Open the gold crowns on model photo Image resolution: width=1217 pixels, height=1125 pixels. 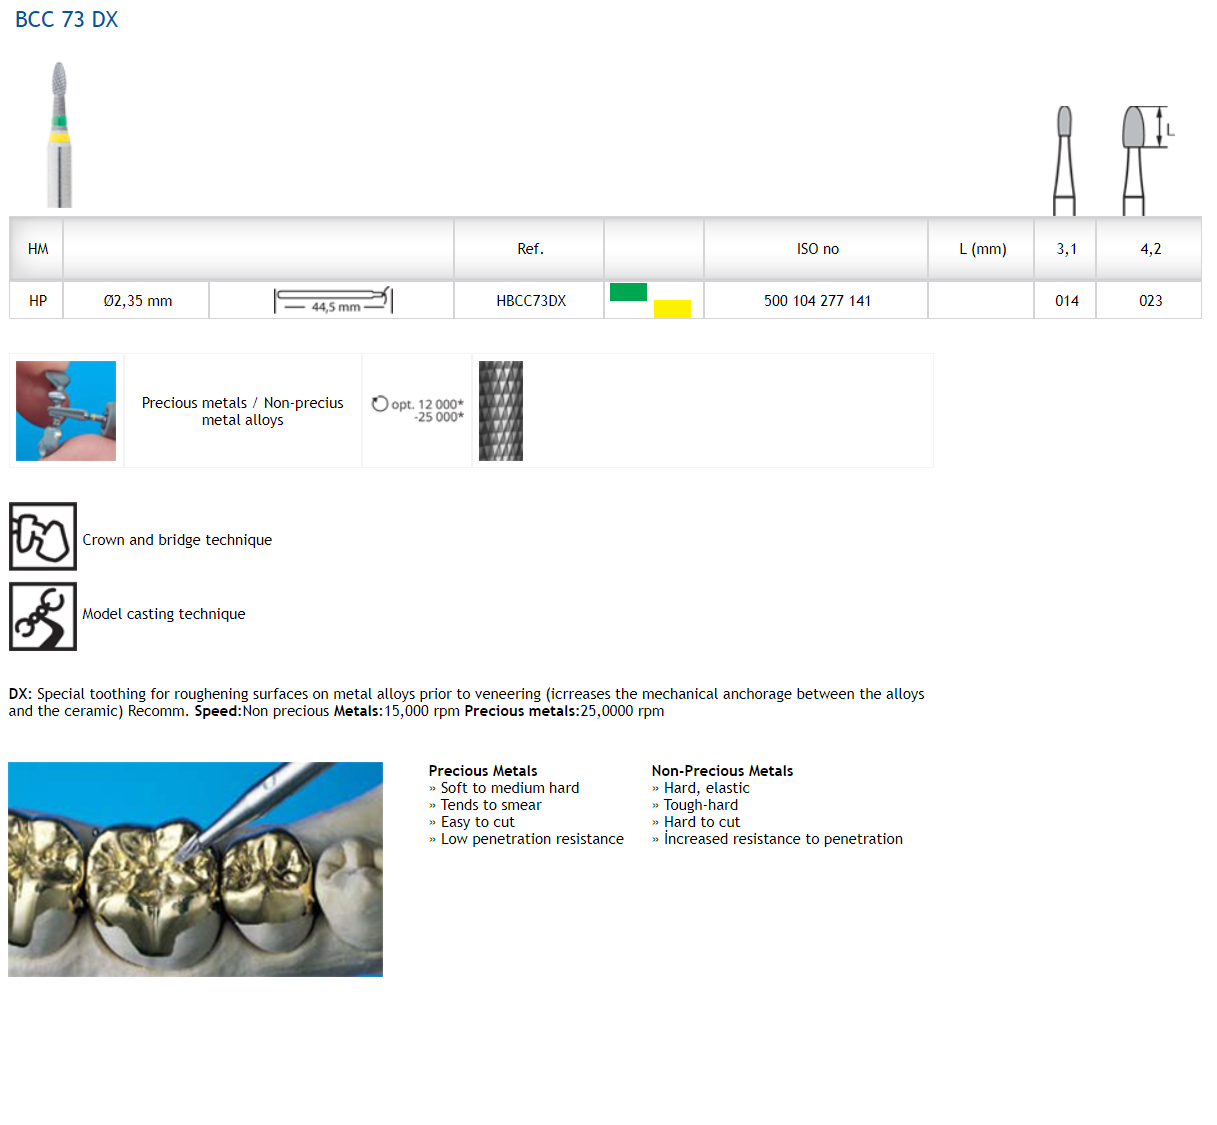click(x=196, y=869)
